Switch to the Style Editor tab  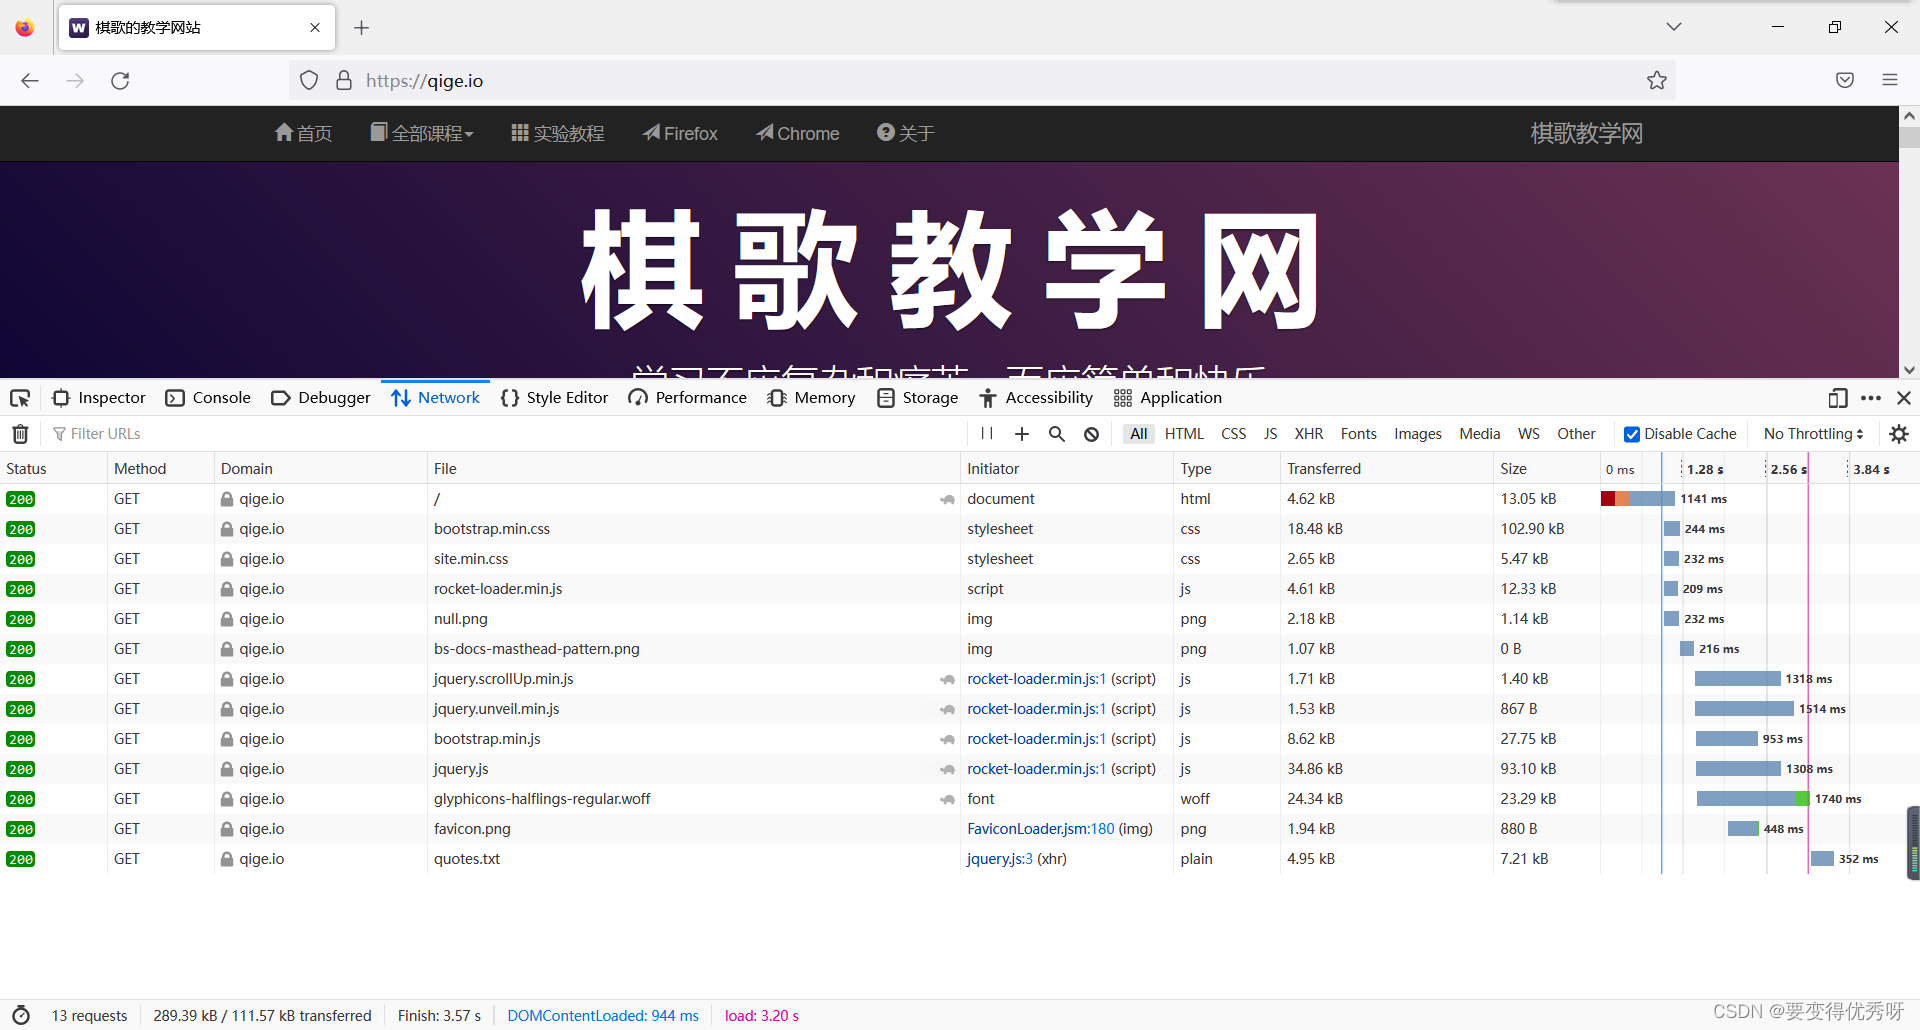point(554,398)
